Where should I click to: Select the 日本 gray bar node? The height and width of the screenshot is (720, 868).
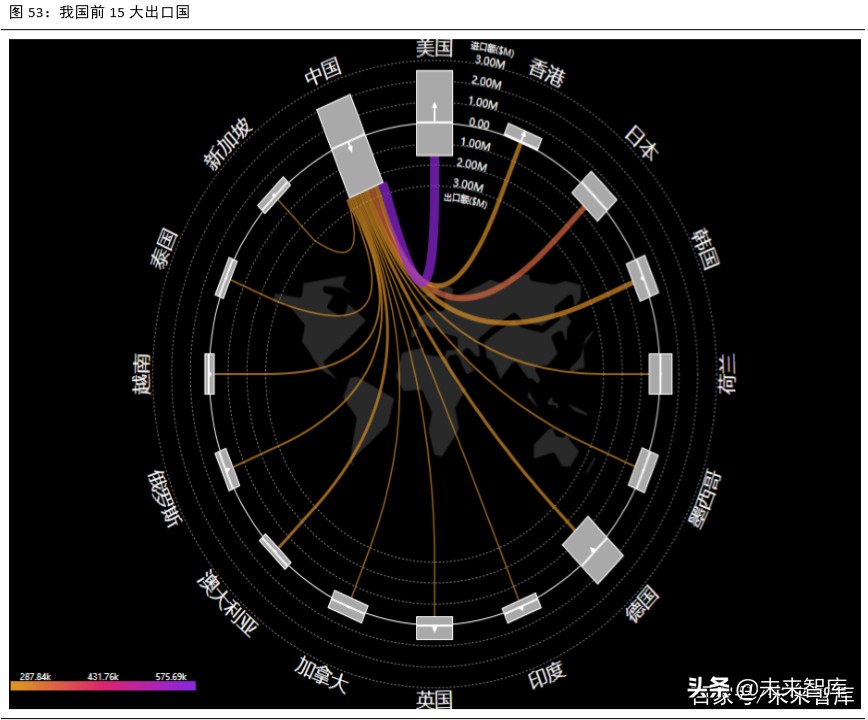coord(594,196)
